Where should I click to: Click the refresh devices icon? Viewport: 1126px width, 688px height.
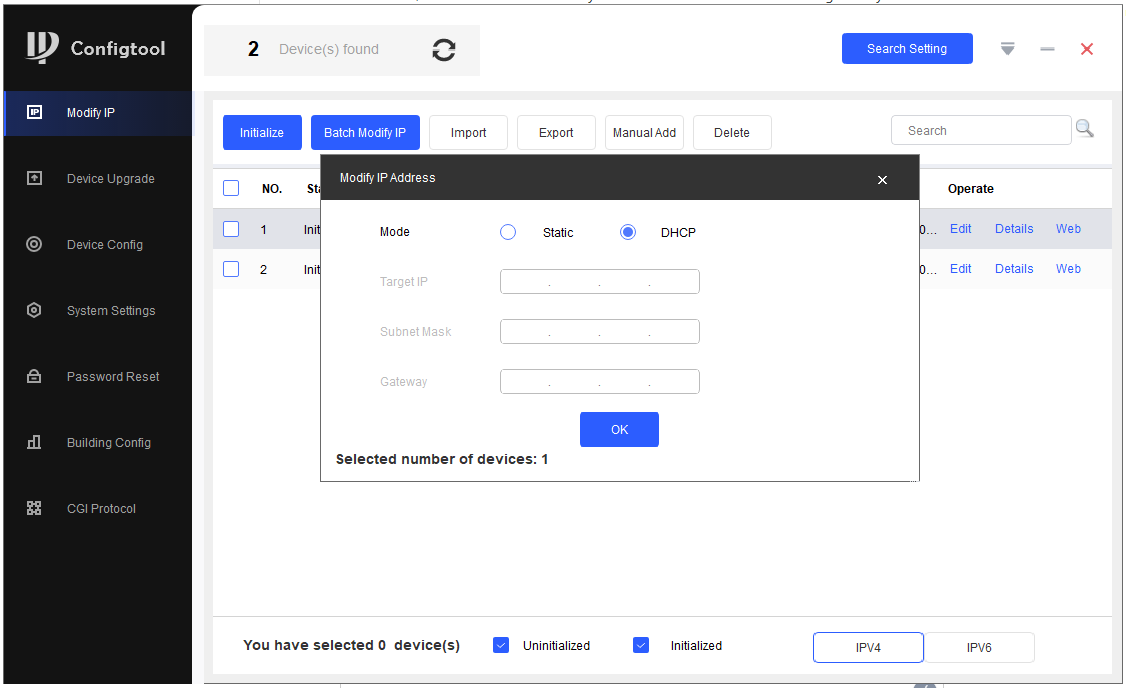point(444,50)
